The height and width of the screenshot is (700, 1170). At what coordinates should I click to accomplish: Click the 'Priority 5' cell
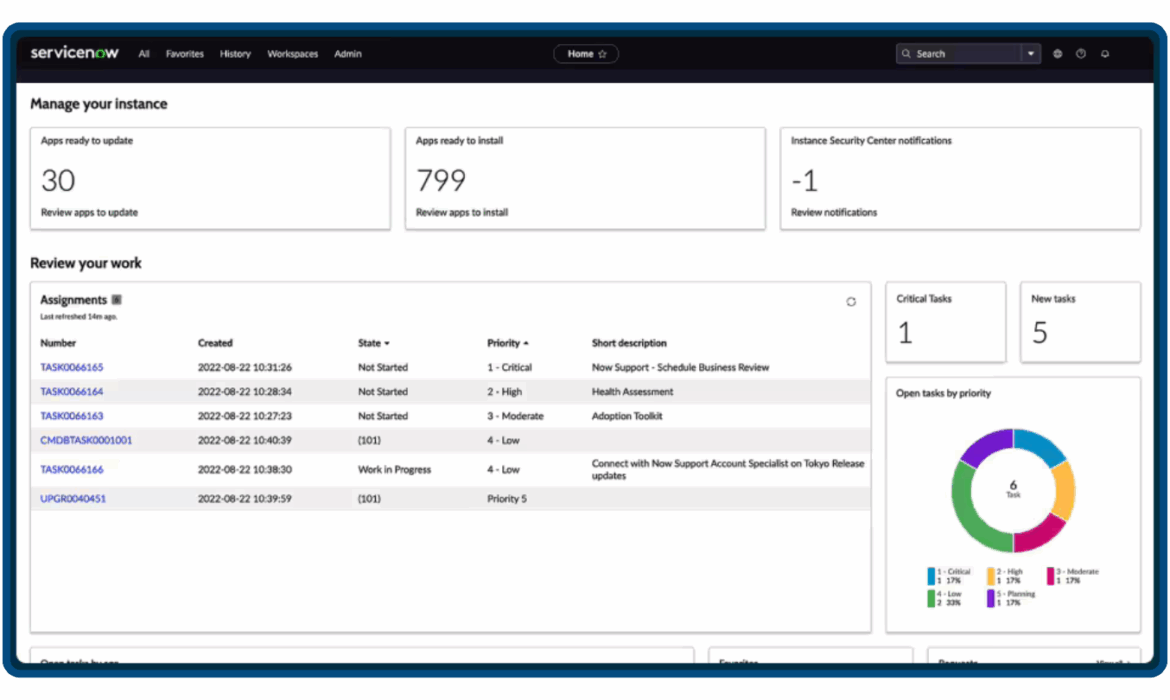click(507, 499)
